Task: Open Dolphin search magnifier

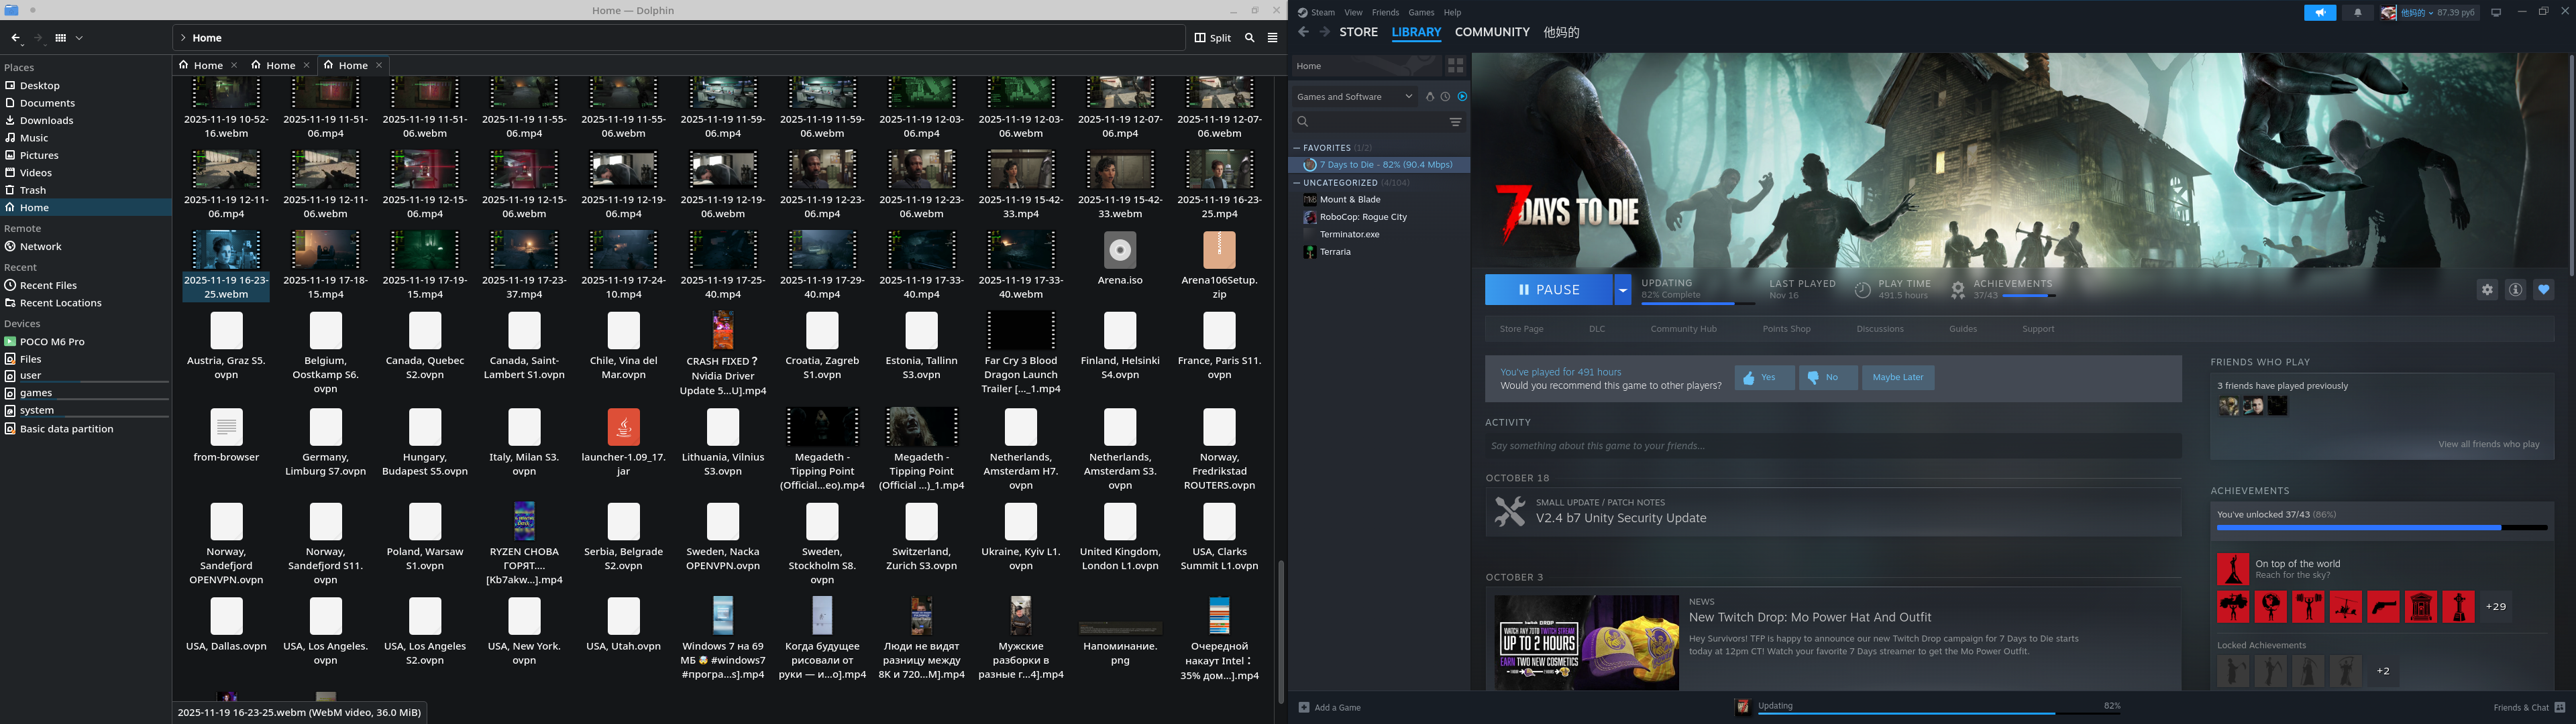Action: [x=1249, y=38]
